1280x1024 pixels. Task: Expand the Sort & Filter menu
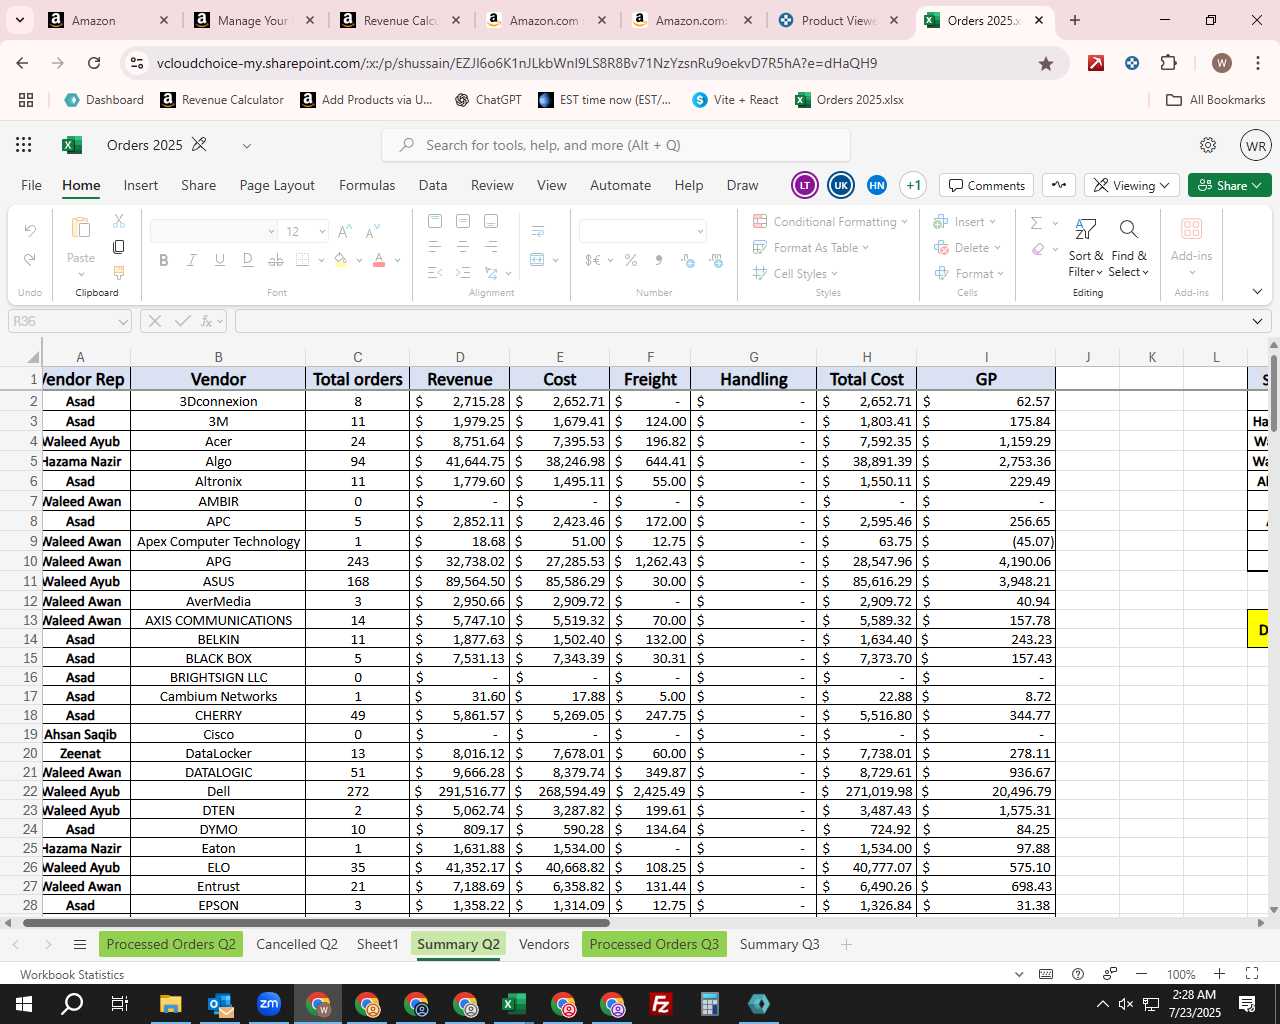click(x=1085, y=248)
